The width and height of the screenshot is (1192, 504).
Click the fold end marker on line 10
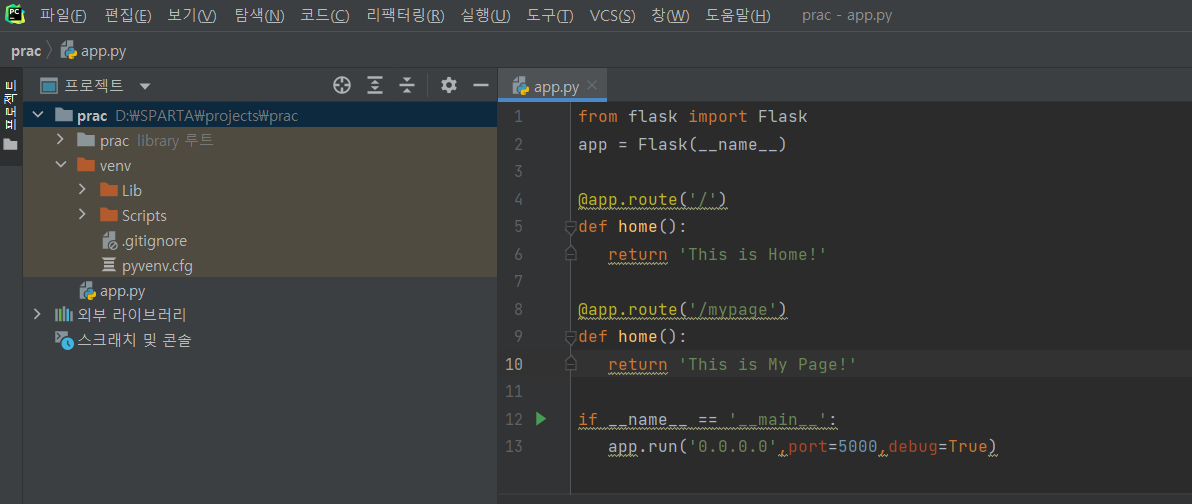[x=570, y=365]
